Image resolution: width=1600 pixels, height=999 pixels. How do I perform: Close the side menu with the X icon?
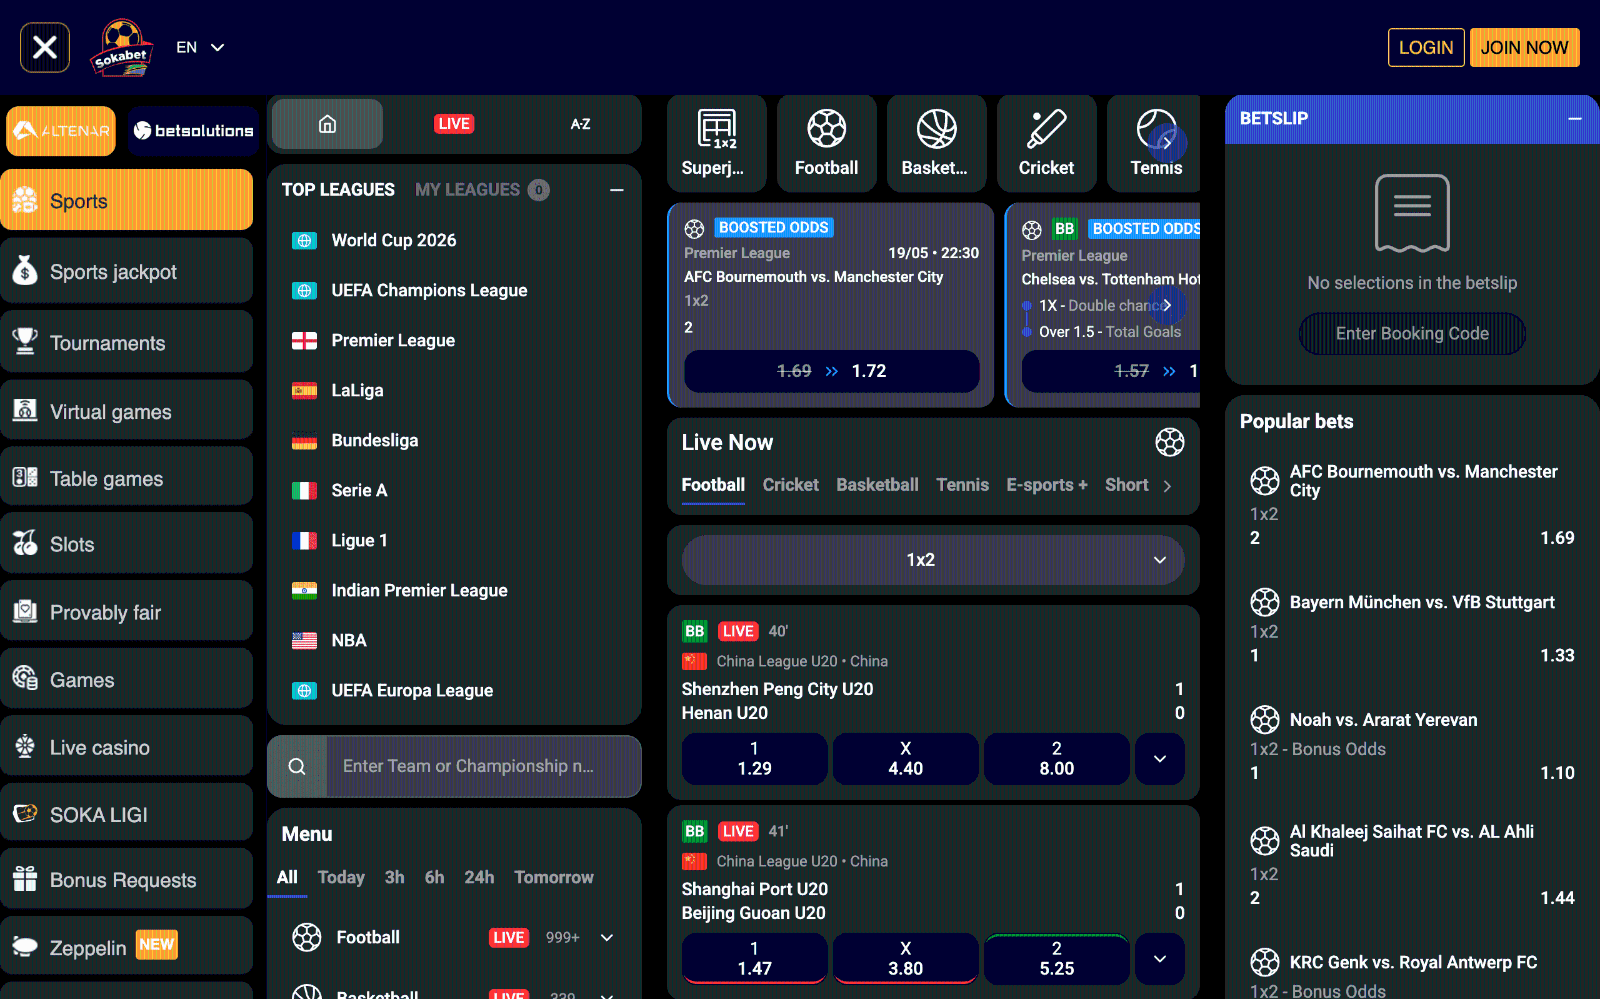(45, 47)
